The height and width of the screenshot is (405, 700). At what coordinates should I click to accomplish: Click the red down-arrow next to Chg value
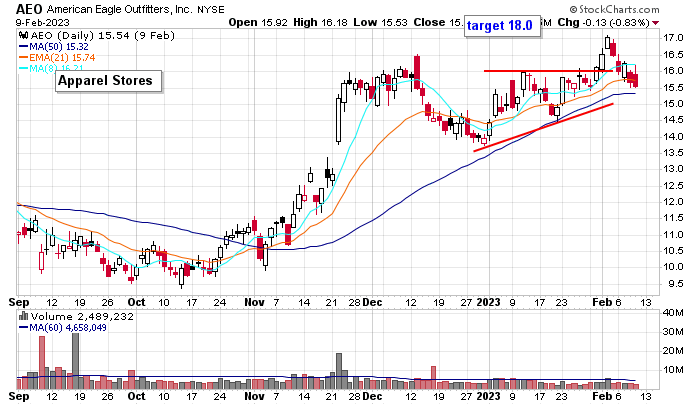pyautogui.click(x=655, y=23)
